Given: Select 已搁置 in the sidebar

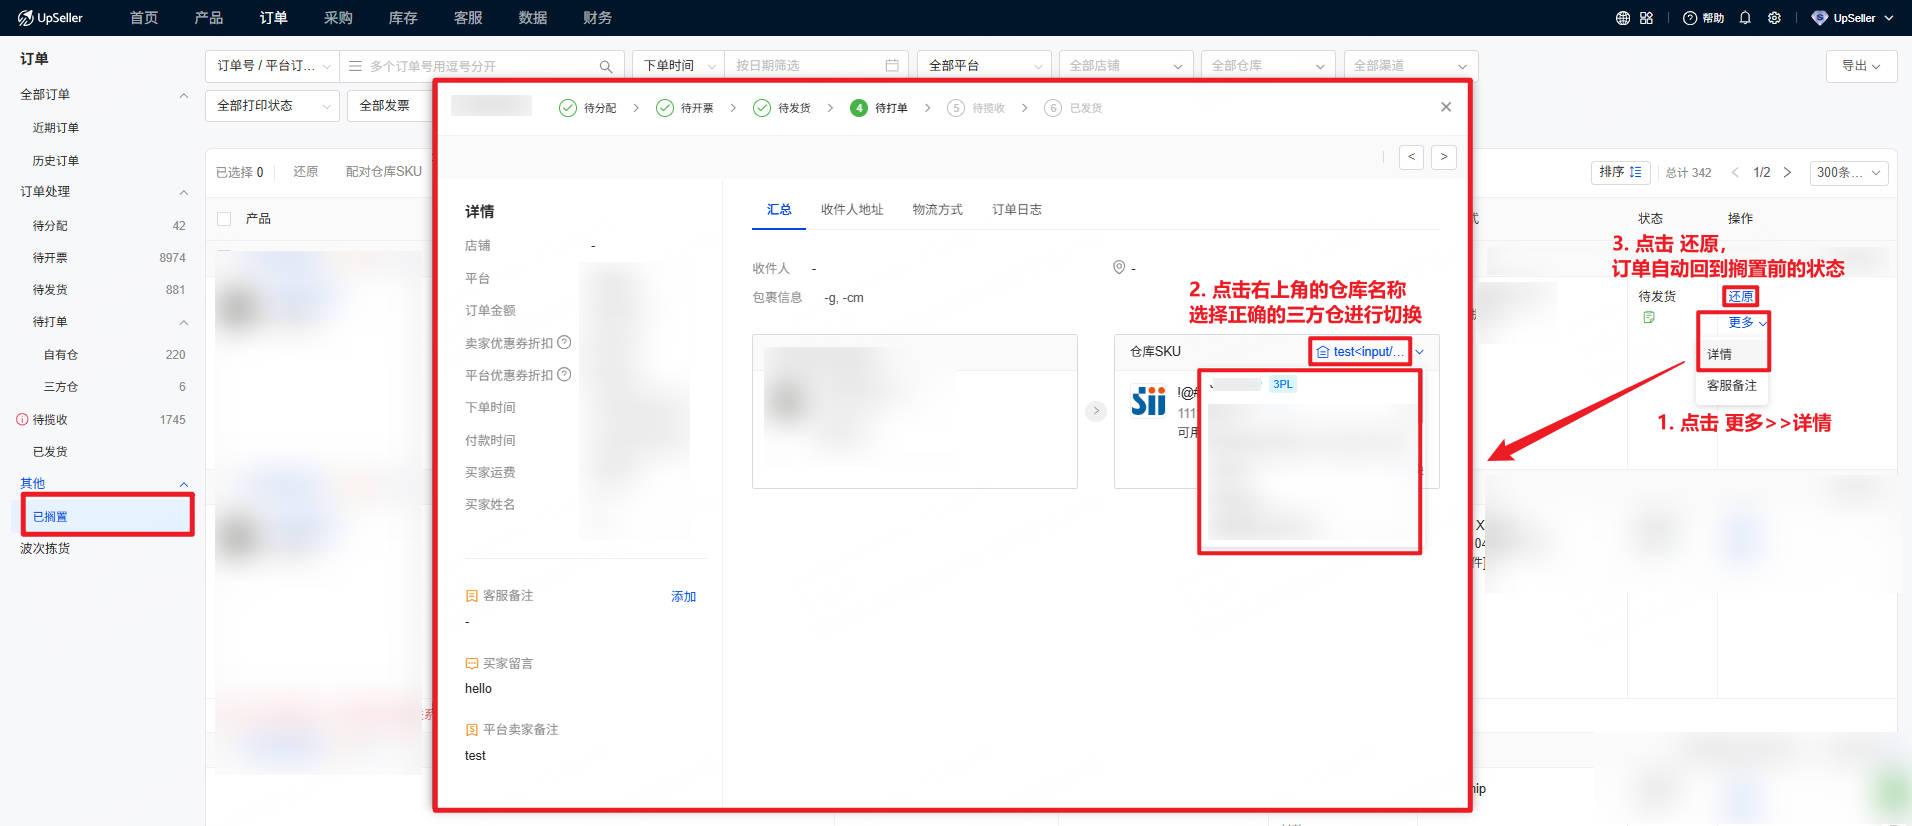Looking at the screenshot, I should [50, 517].
